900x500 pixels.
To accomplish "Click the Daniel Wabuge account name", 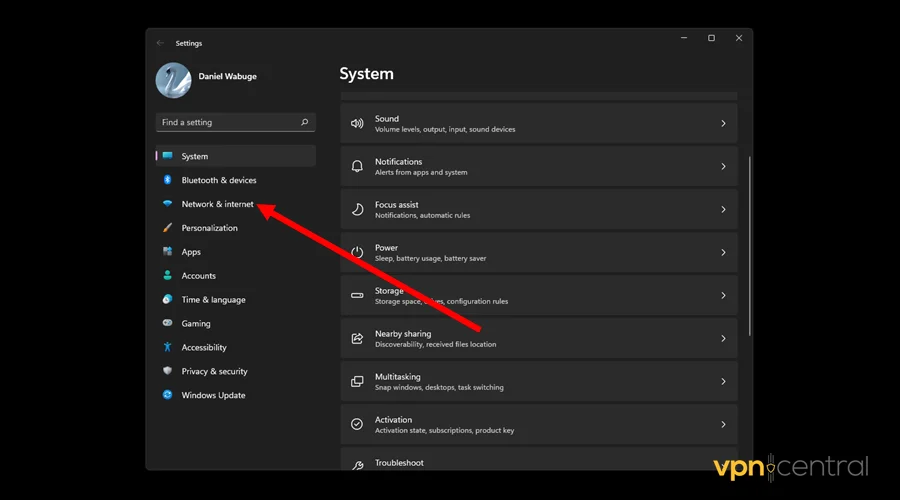I will point(227,76).
